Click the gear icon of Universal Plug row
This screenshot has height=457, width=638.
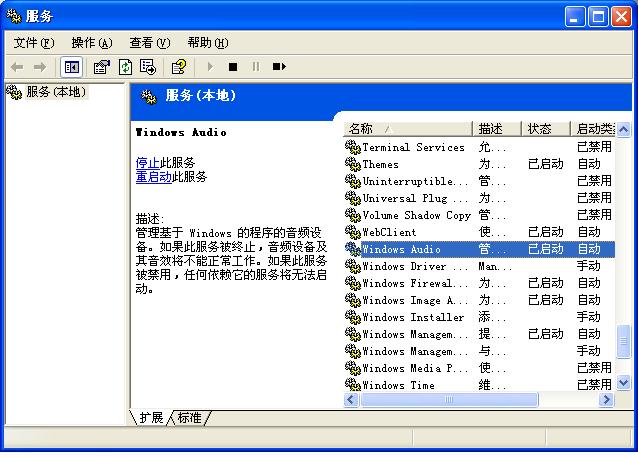pyautogui.click(x=353, y=198)
